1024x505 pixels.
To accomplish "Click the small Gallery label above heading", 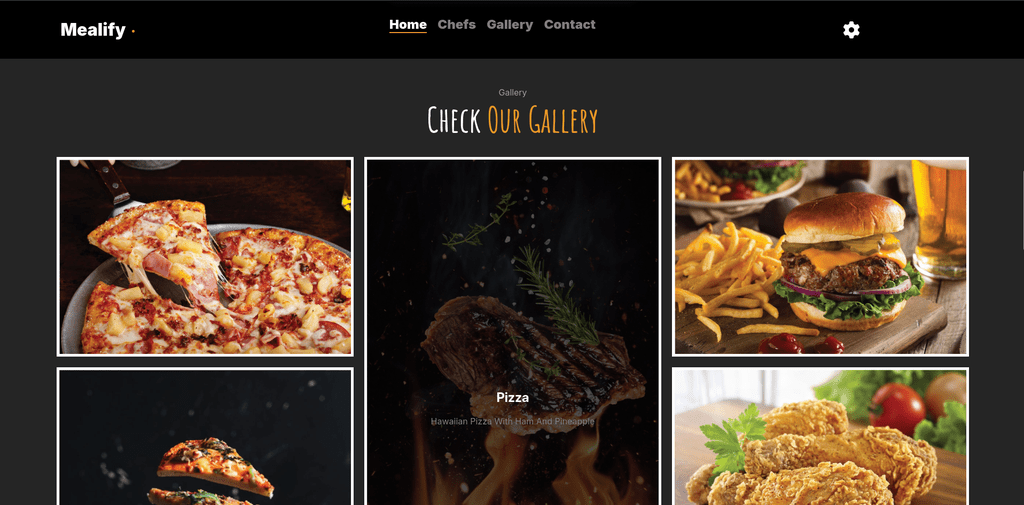I will coord(513,93).
